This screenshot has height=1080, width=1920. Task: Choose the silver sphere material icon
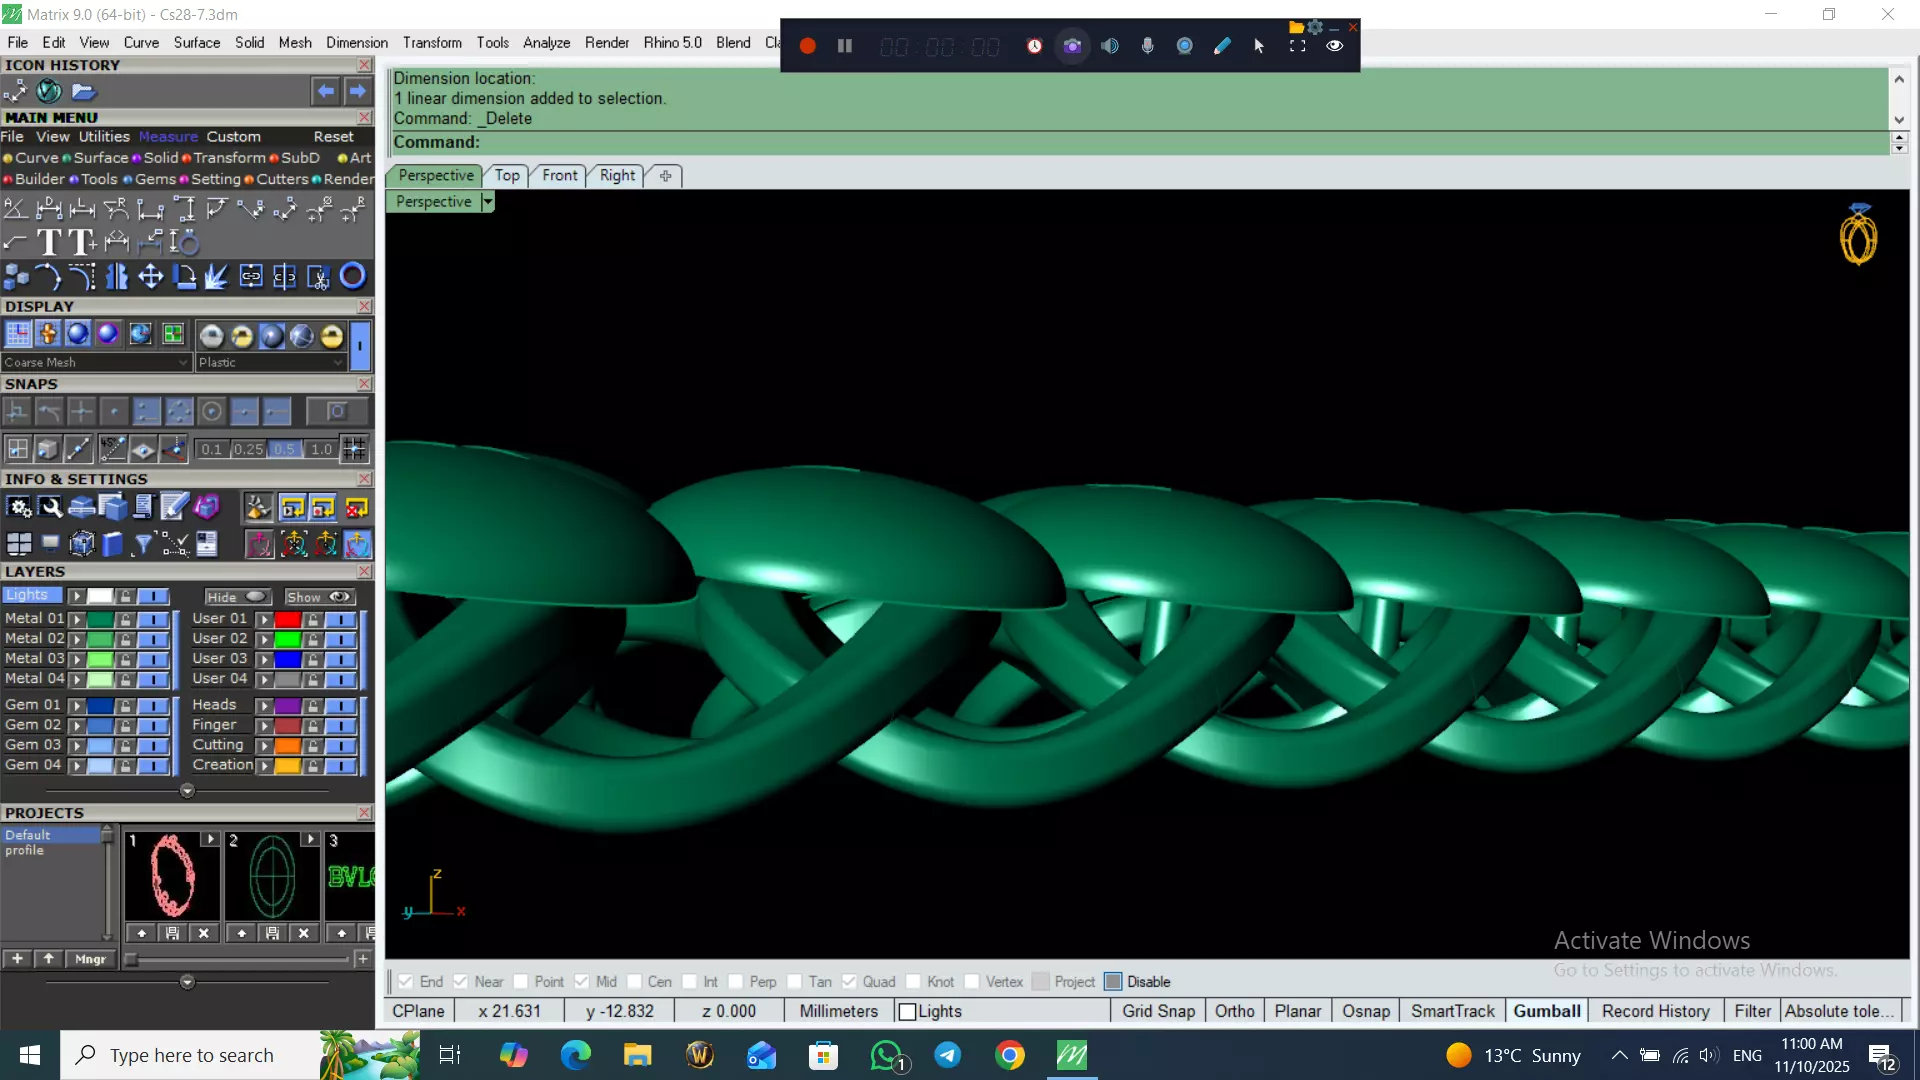(x=211, y=336)
